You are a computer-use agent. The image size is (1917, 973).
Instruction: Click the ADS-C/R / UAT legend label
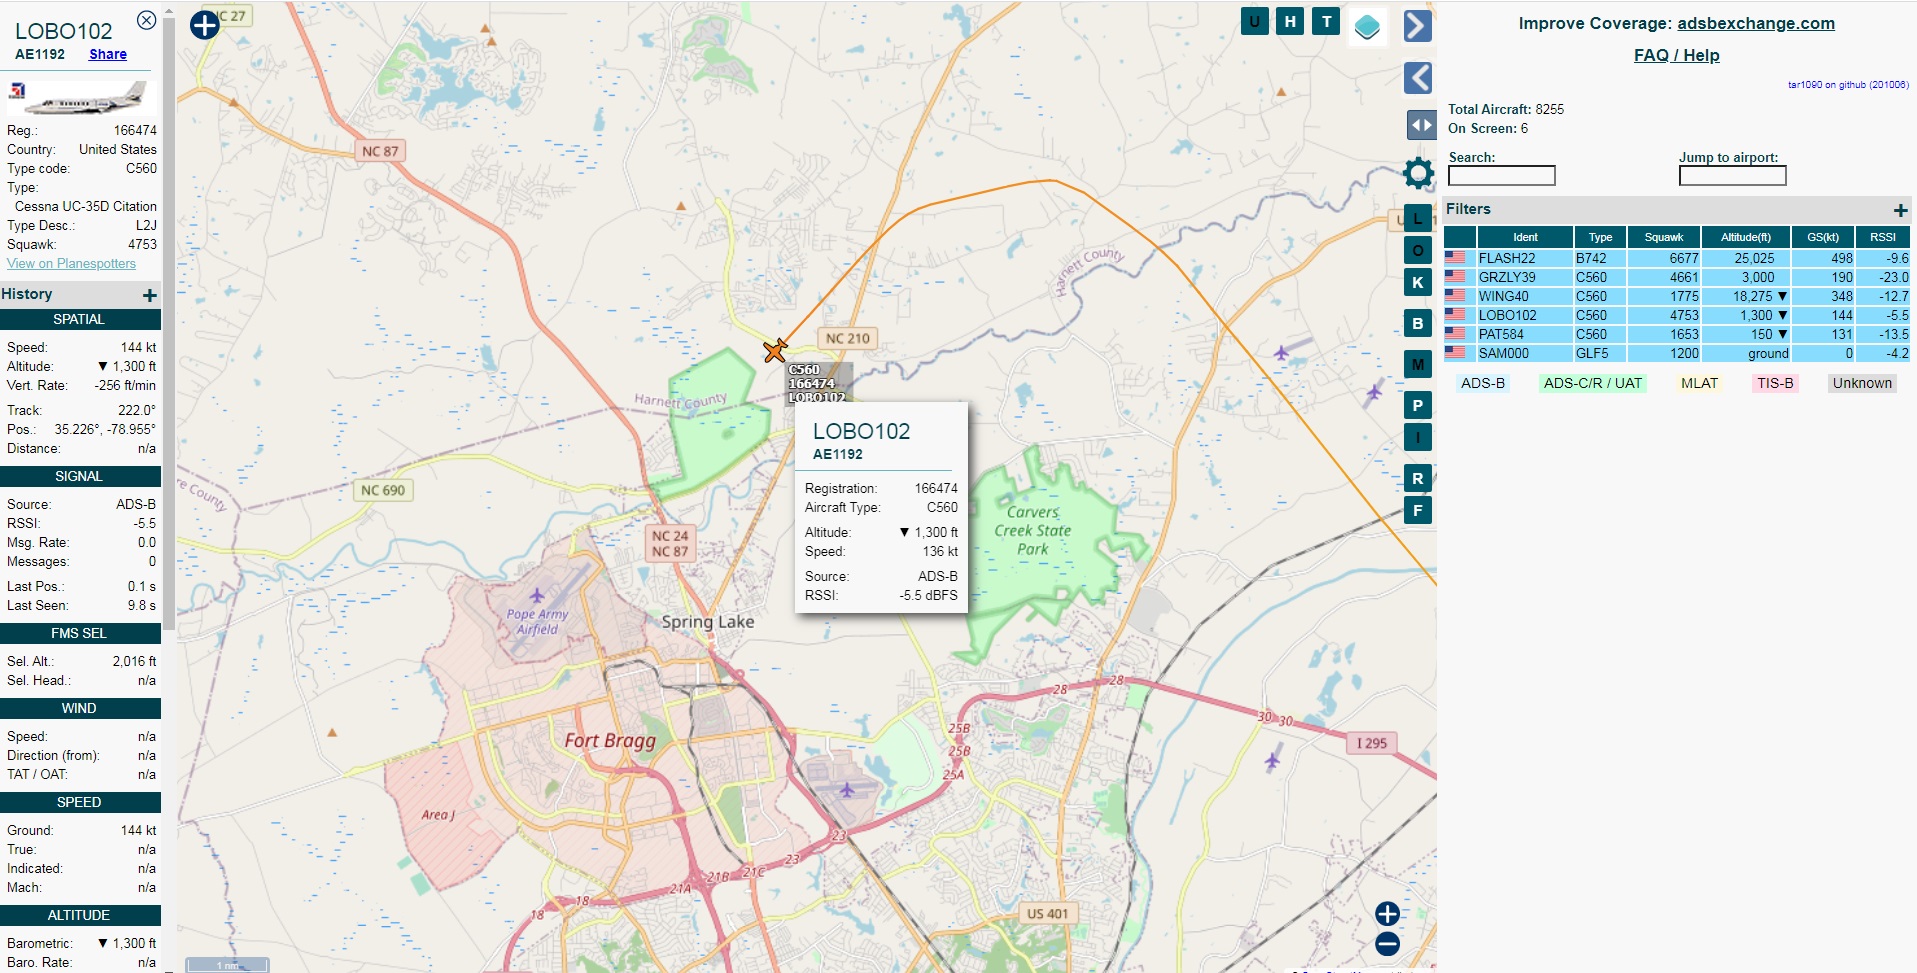pos(1592,383)
